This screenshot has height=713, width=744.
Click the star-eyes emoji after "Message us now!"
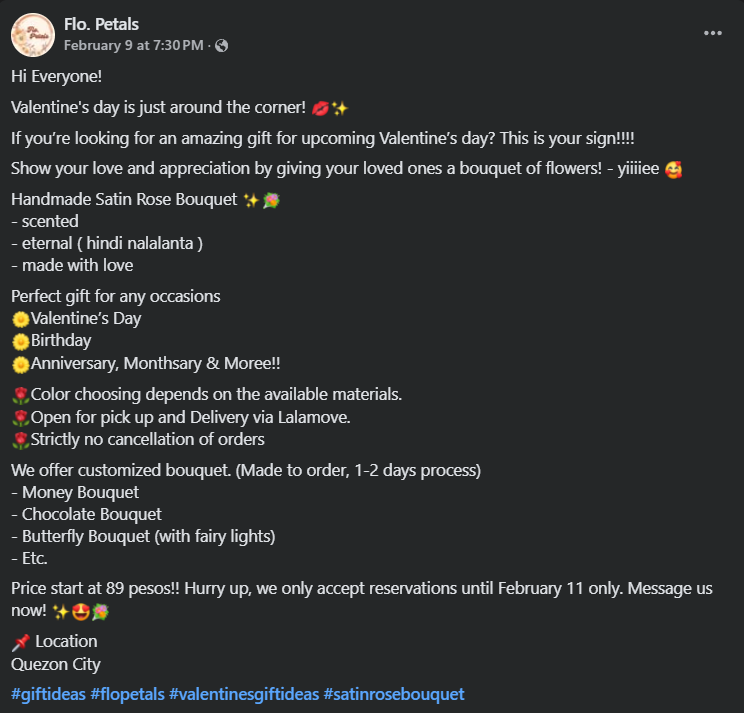[80, 610]
